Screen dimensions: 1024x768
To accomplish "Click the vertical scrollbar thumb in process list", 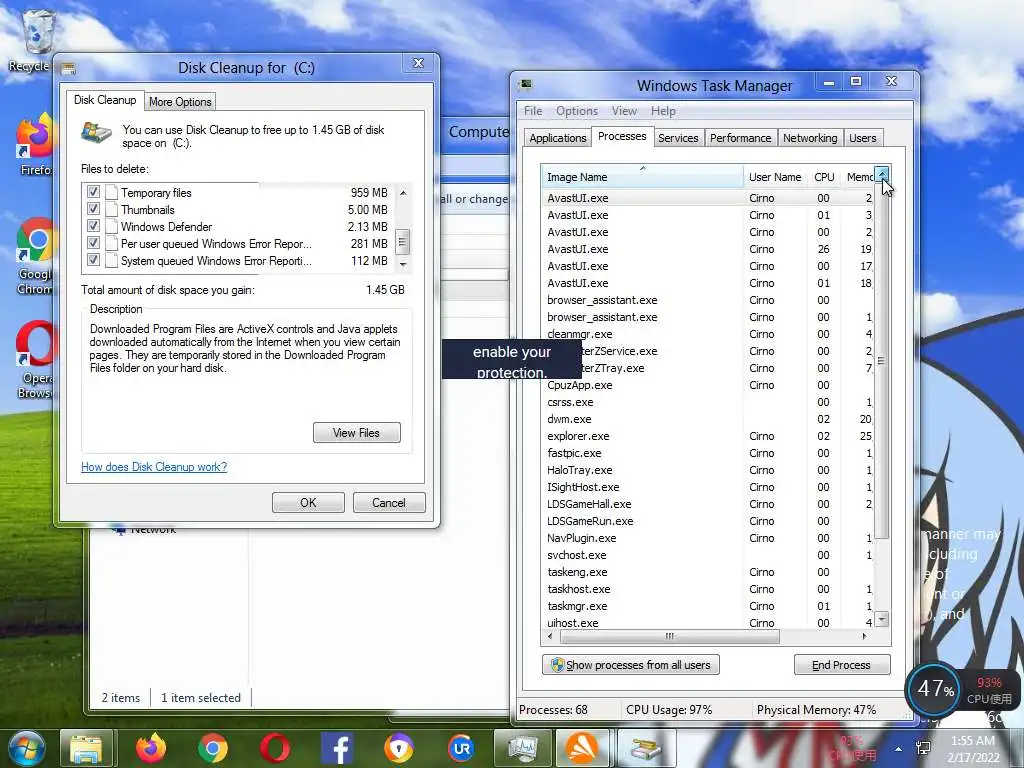I will [x=882, y=360].
